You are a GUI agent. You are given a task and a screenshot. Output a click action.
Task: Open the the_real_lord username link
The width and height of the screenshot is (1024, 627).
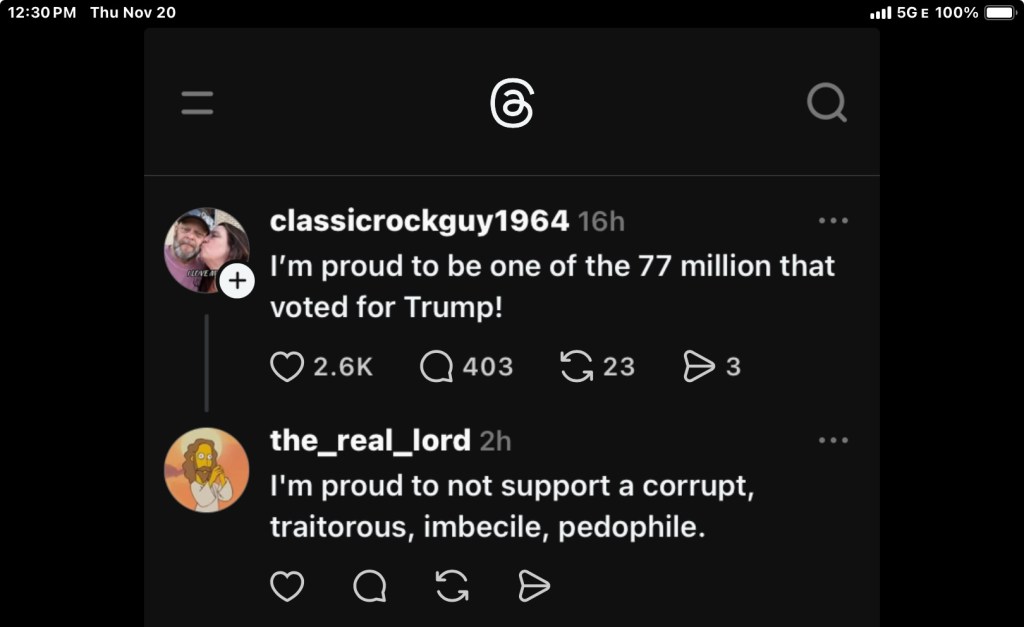(x=370, y=440)
